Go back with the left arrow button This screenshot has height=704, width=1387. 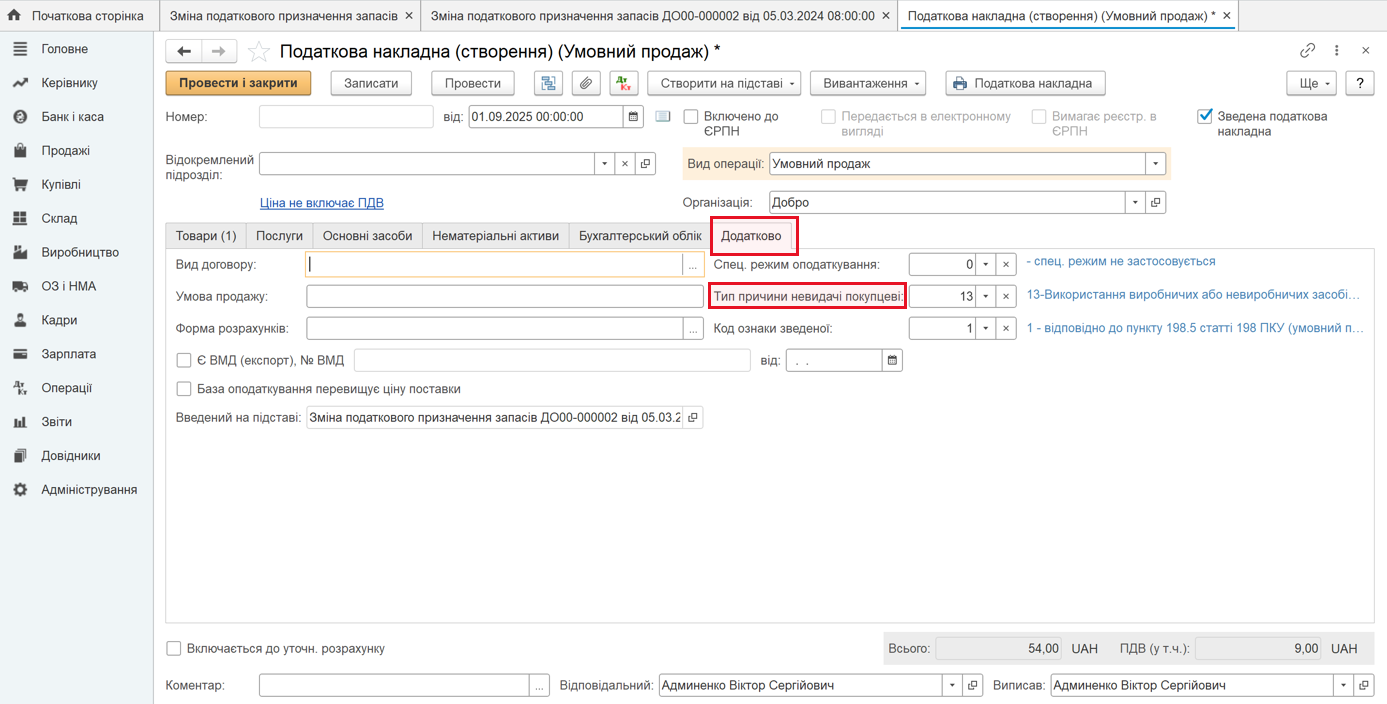click(184, 51)
